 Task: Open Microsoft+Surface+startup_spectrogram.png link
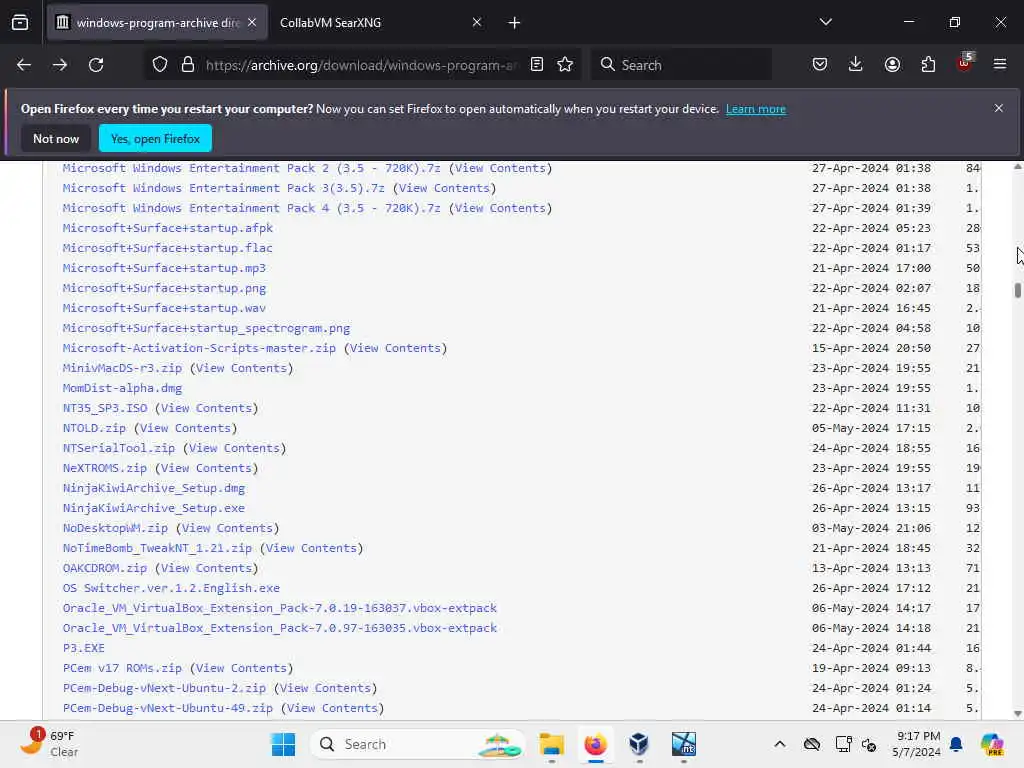click(206, 328)
